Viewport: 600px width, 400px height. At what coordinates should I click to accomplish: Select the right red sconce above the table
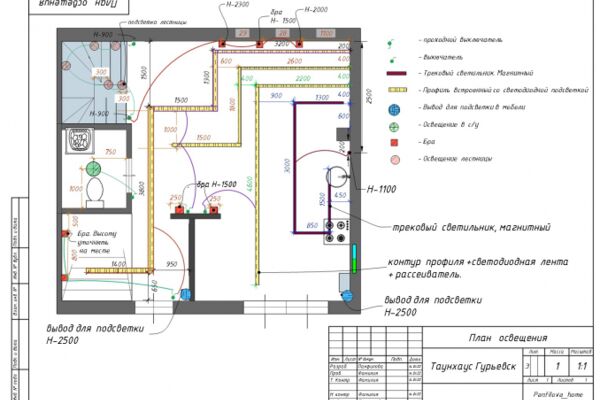click(213, 210)
